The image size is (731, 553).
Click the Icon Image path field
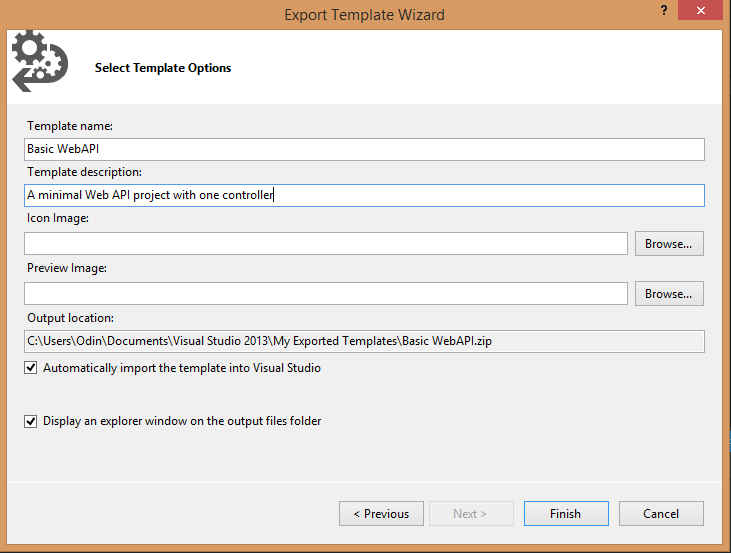click(x=326, y=243)
